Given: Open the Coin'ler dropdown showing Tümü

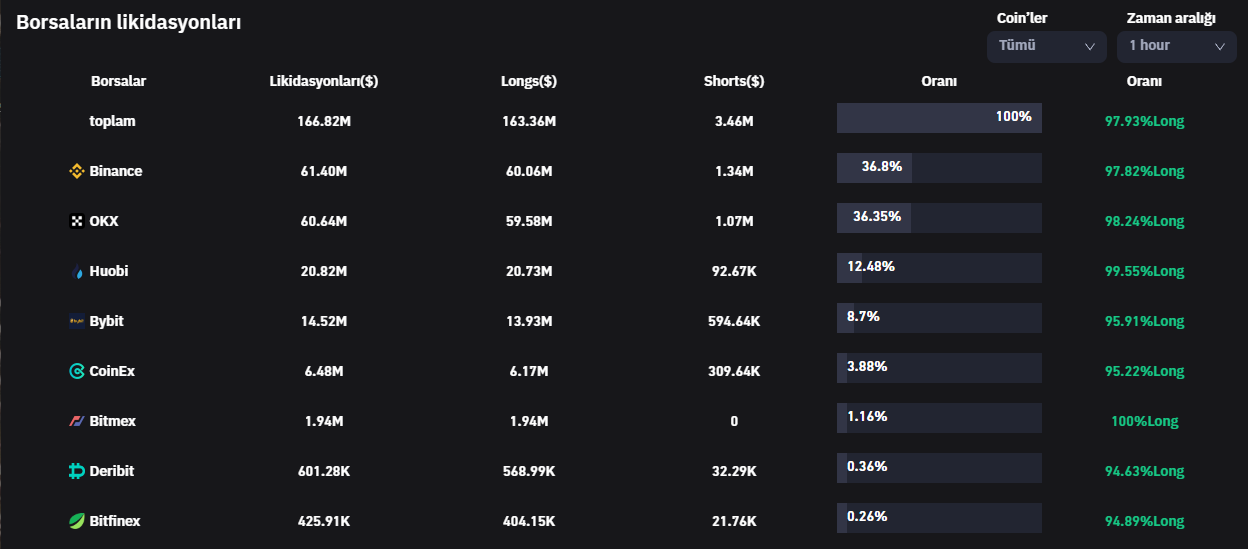Looking at the screenshot, I should pyautogui.click(x=1046, y=46).
